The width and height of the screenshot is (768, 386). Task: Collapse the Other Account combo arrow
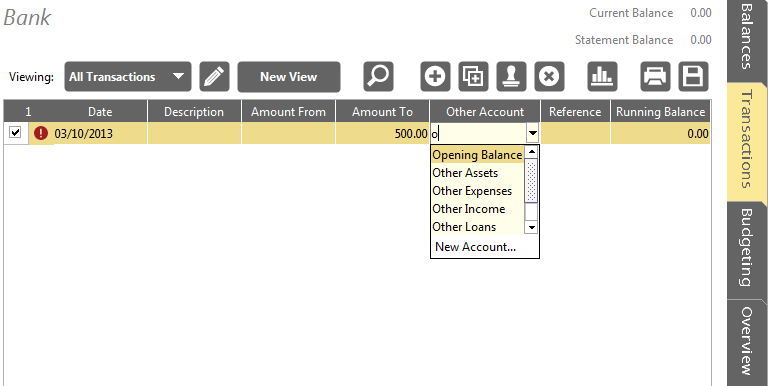(532, 133)
